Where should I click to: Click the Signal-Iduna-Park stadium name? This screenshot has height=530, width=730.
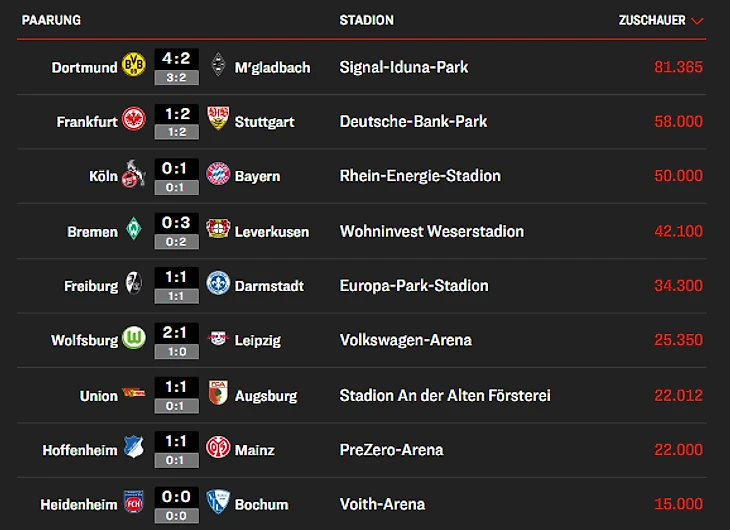click(x=404, y=67)
